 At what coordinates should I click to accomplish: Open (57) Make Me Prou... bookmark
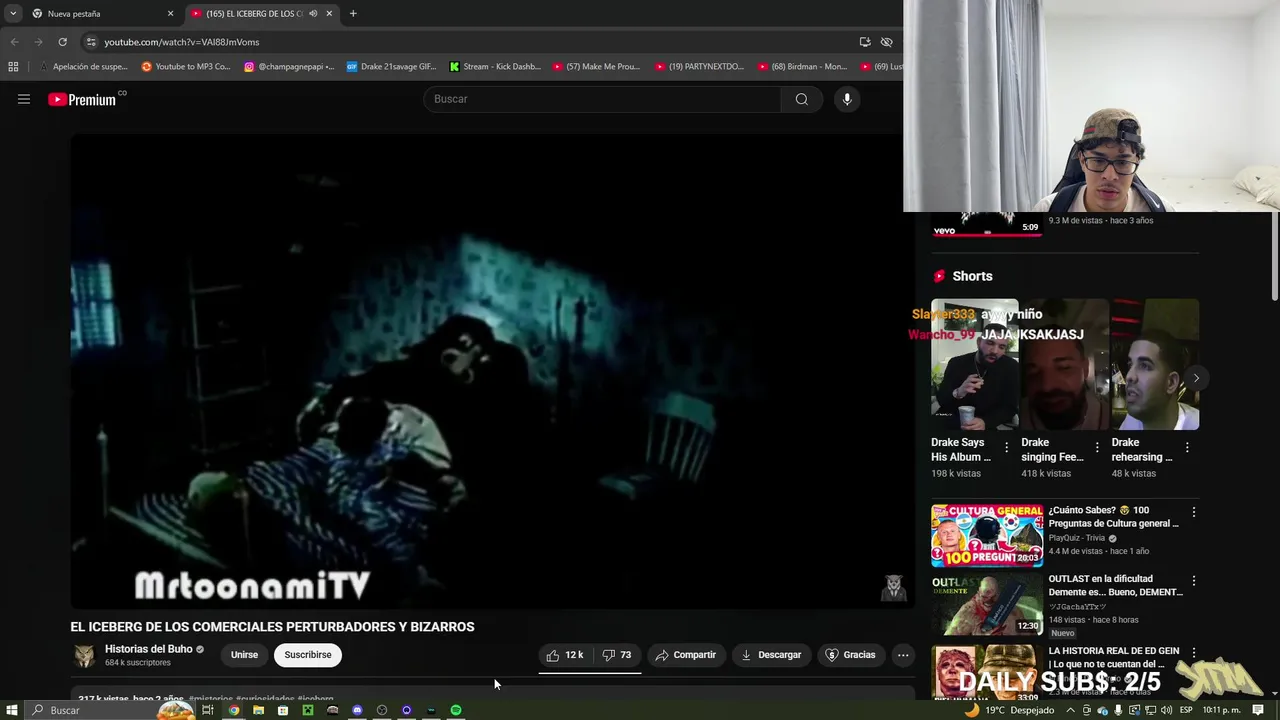tap(596, 67)
